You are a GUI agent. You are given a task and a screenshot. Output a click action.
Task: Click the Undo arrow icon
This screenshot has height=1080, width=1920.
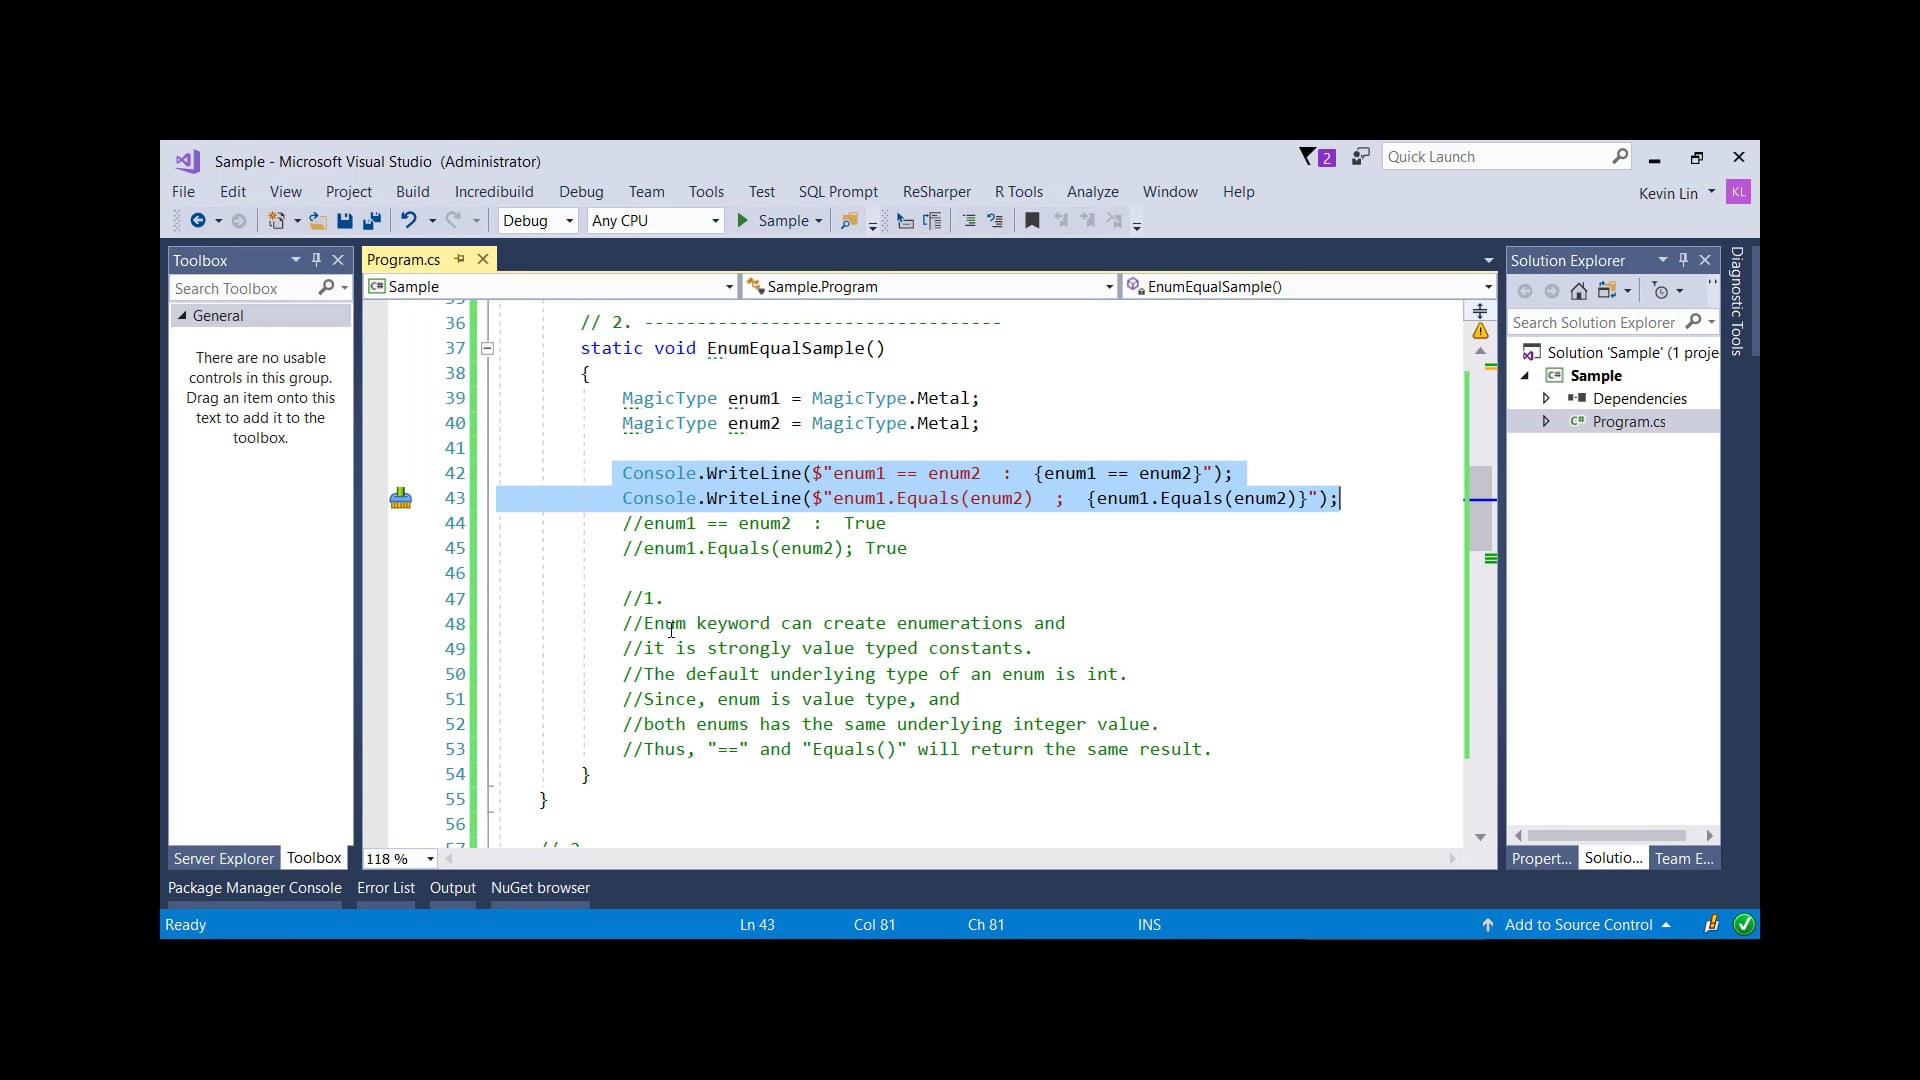click(x=408, y=221)
